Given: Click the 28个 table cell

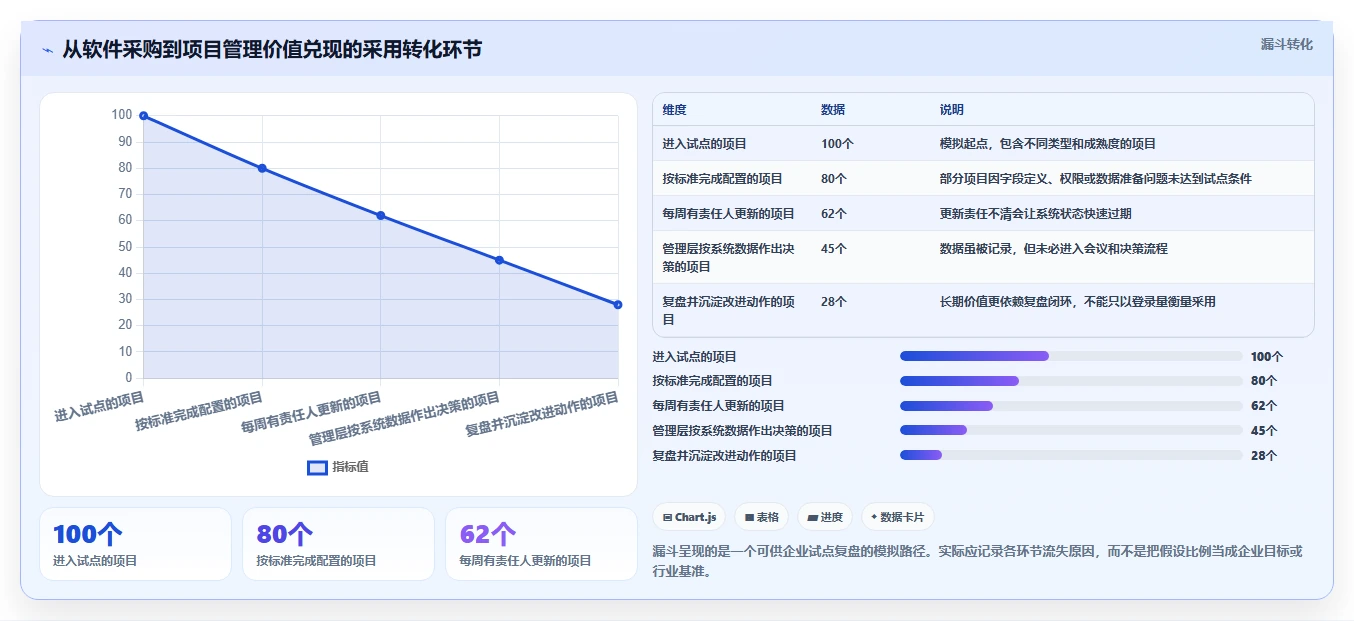Looking at the screenshot, I should click(834, 302).
